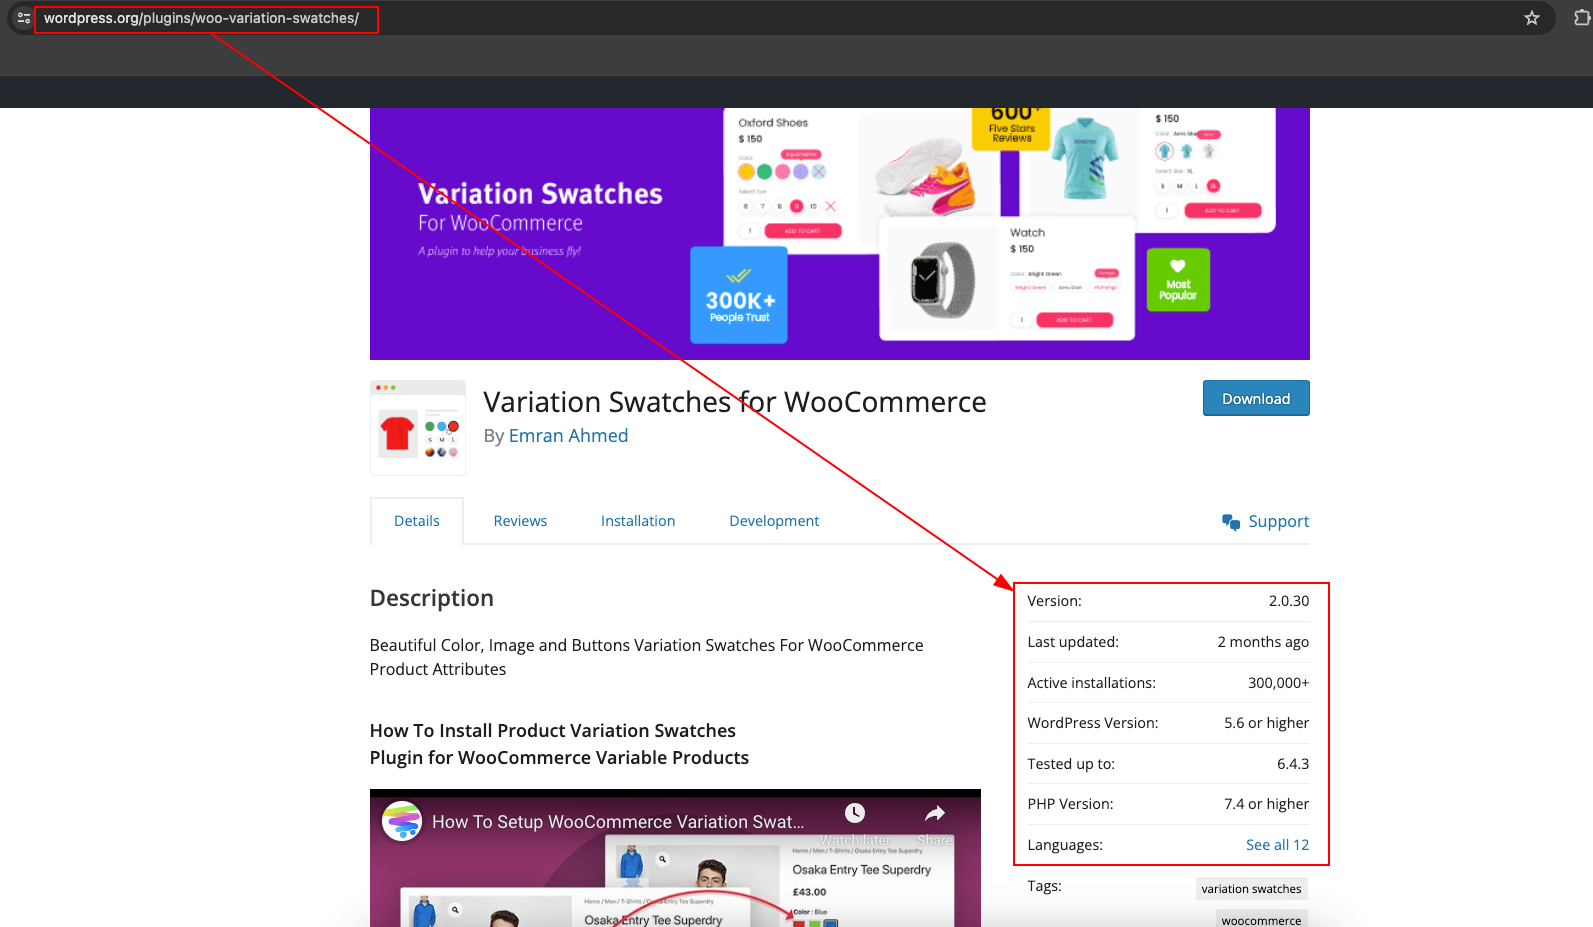Open the Support link
1593x927 pixels.
pos(1278,522)
